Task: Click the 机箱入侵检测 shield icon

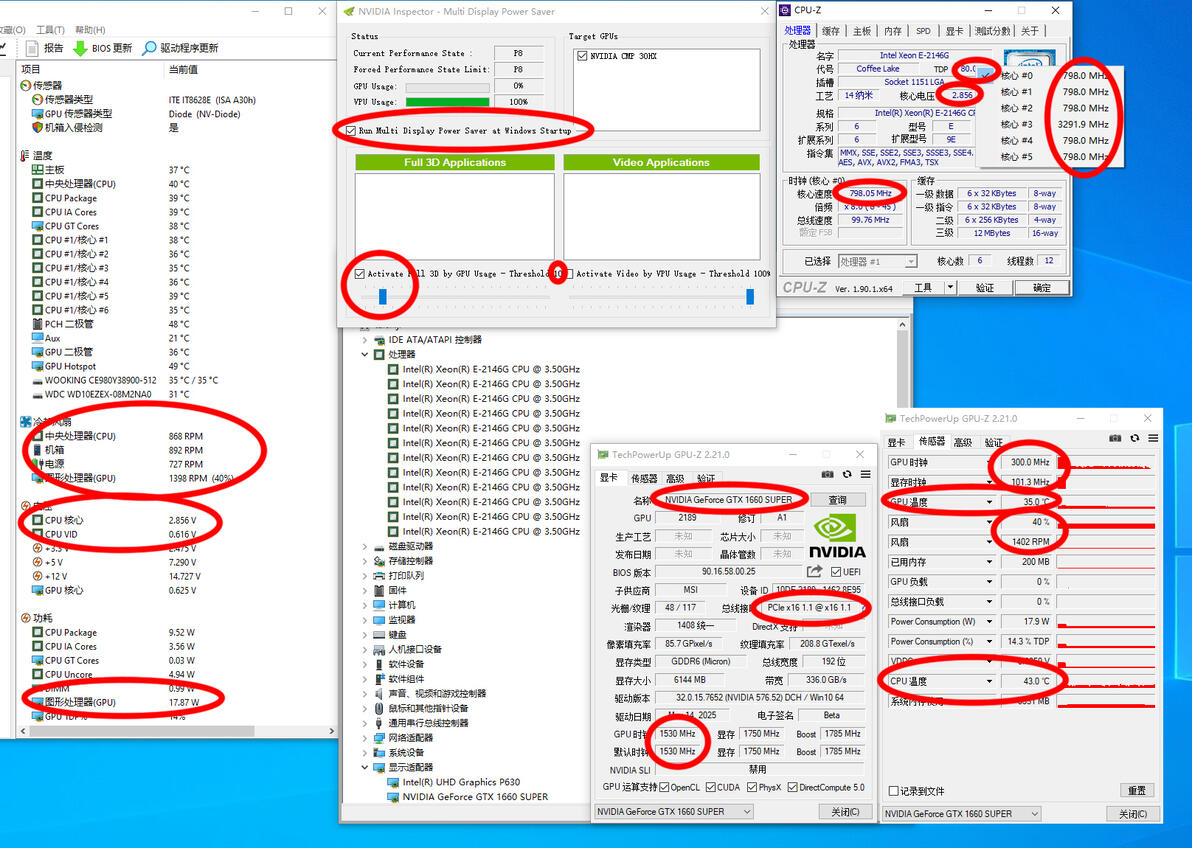Action: pyautogui.click(x=37, y=128)
